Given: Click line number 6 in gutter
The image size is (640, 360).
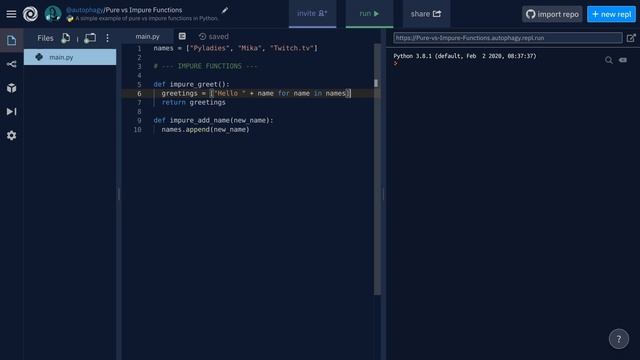Looking at the screenshot, I should click(x=139, y=93).
